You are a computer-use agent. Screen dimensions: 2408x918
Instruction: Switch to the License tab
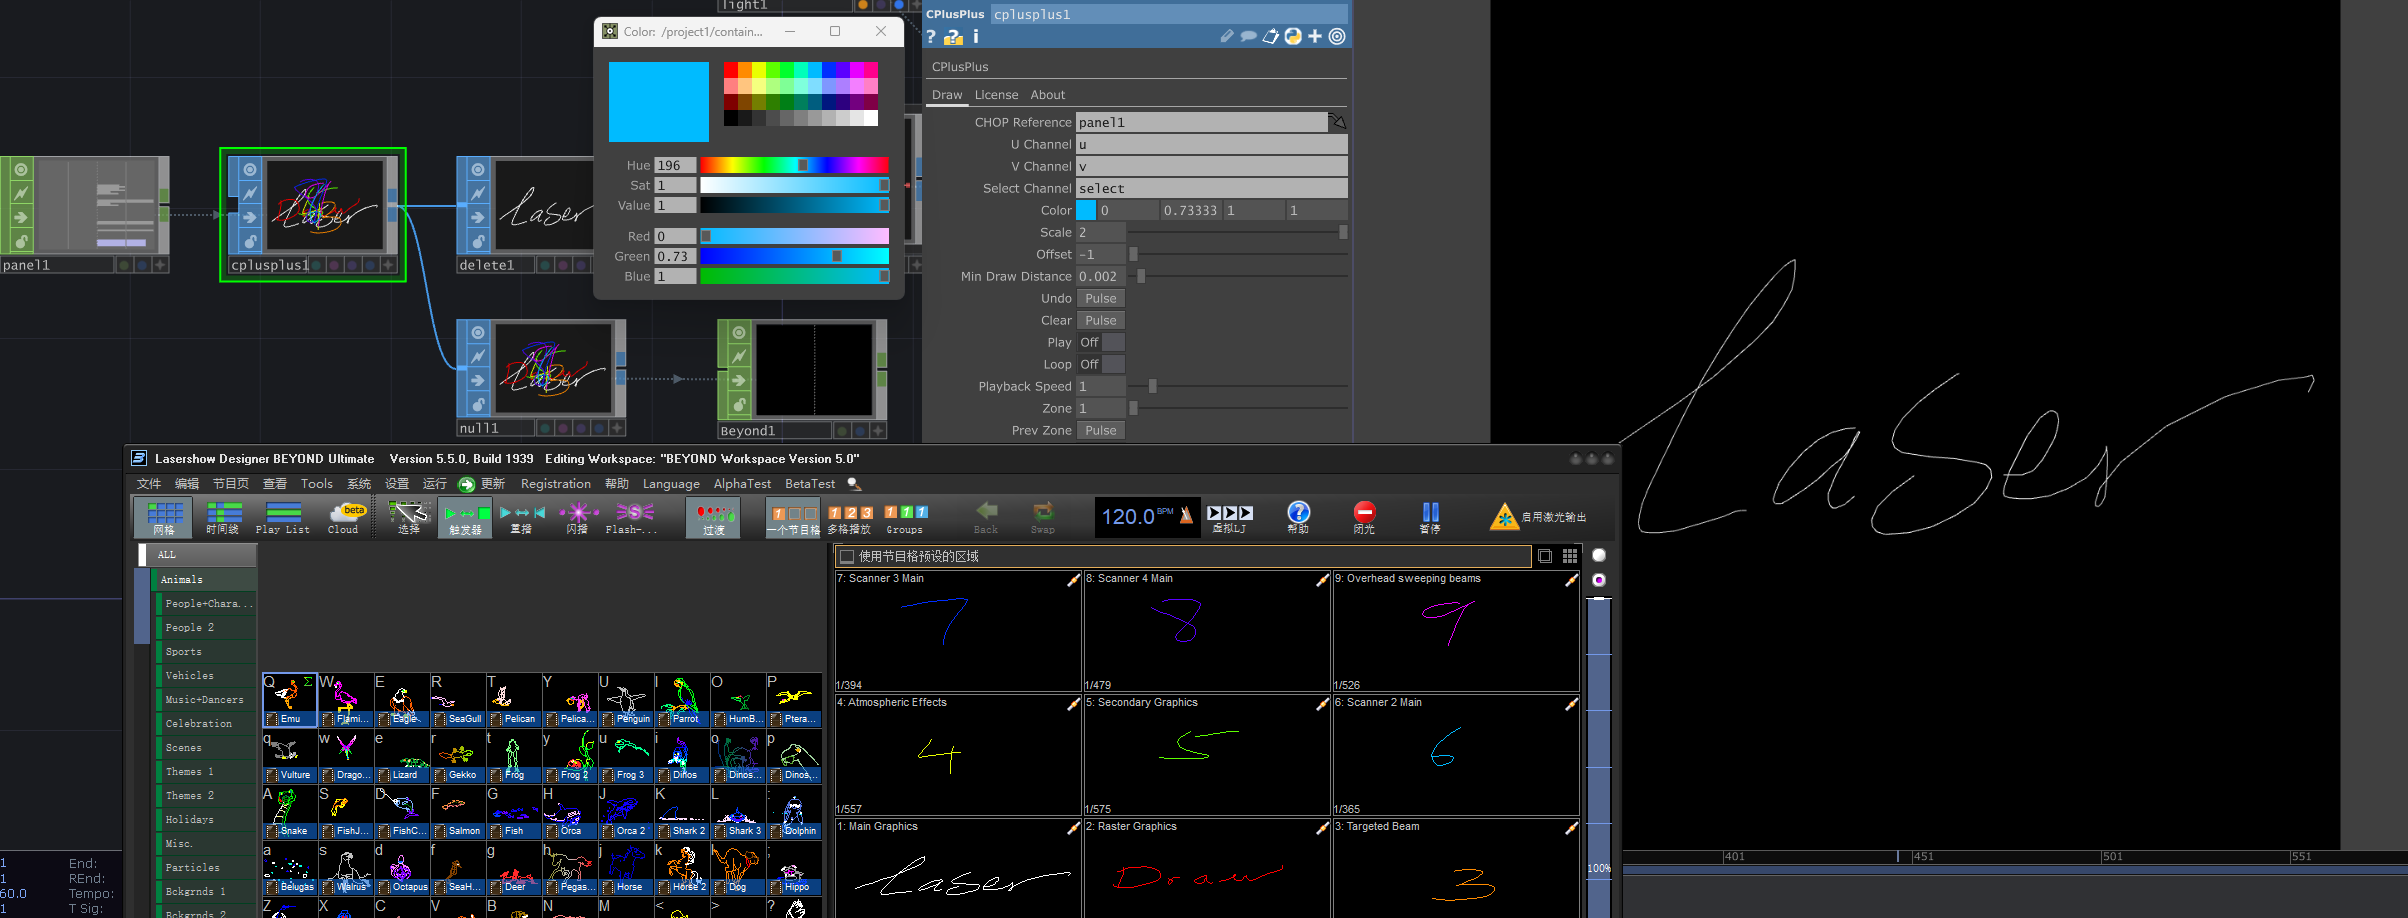(996, 95)
